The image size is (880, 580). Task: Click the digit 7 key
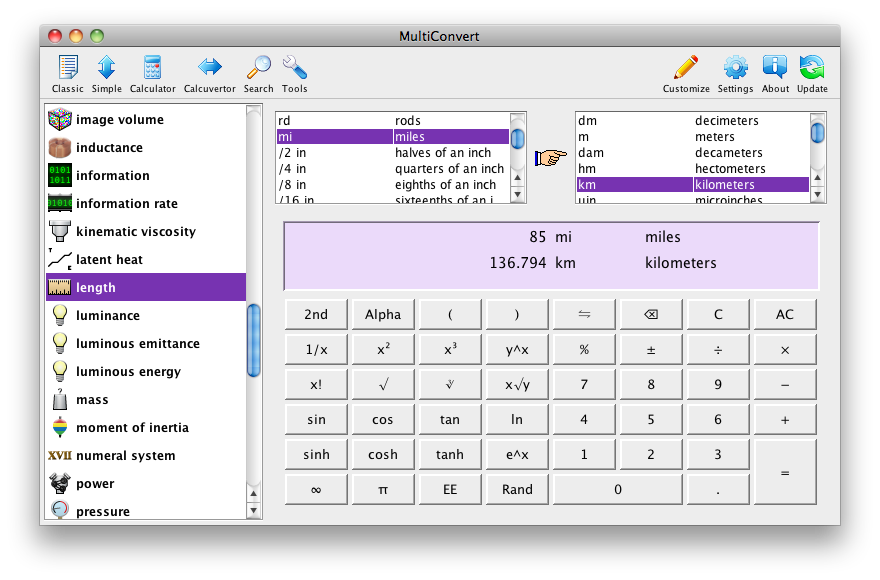[584, 385]
